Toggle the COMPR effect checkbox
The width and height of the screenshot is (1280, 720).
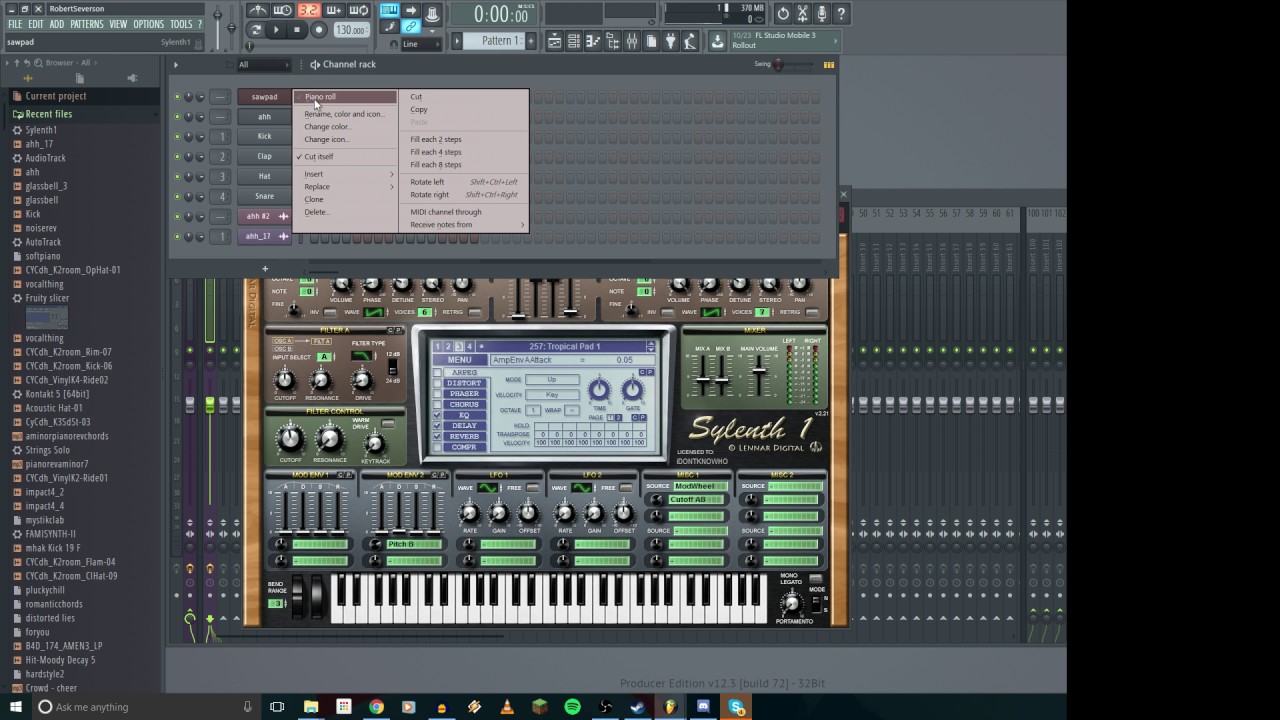point(437,447)
